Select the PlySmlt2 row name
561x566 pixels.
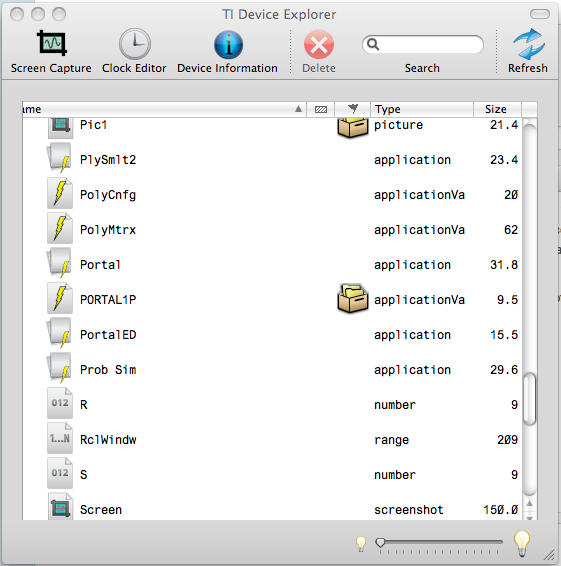click(x=108, y=160)
